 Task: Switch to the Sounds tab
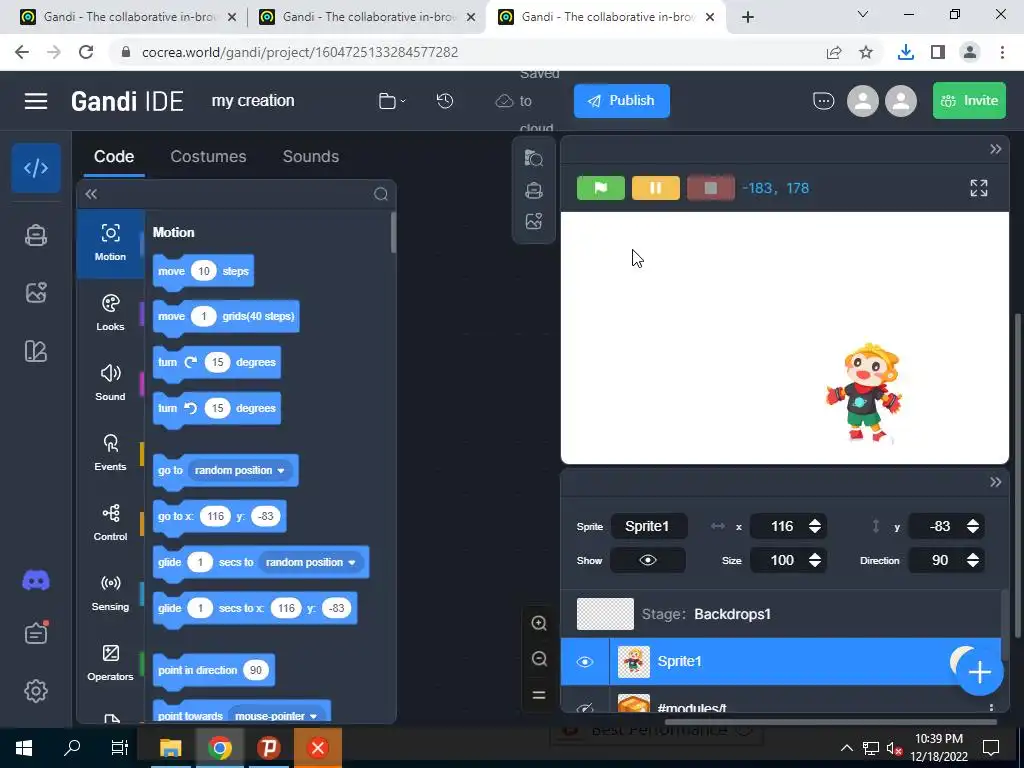[311, 157]
